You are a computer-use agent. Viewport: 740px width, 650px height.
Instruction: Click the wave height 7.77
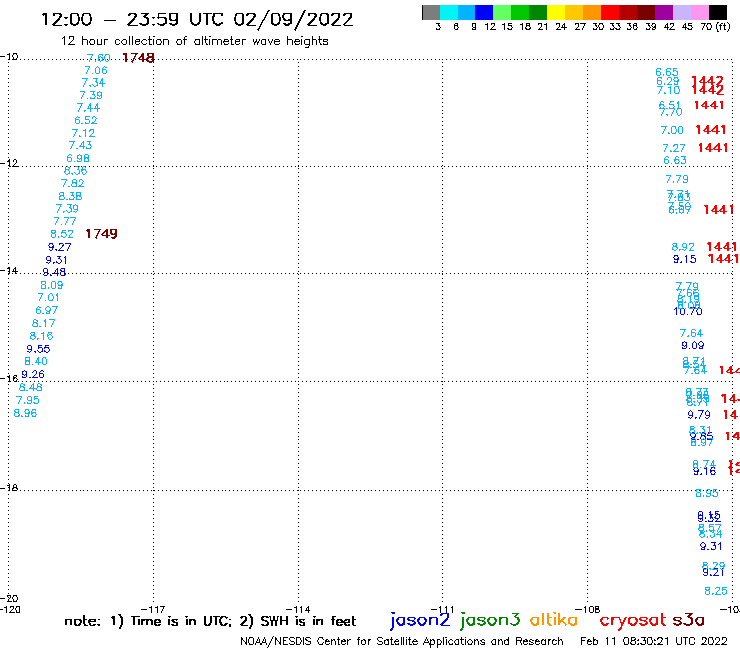pos(65,221)
